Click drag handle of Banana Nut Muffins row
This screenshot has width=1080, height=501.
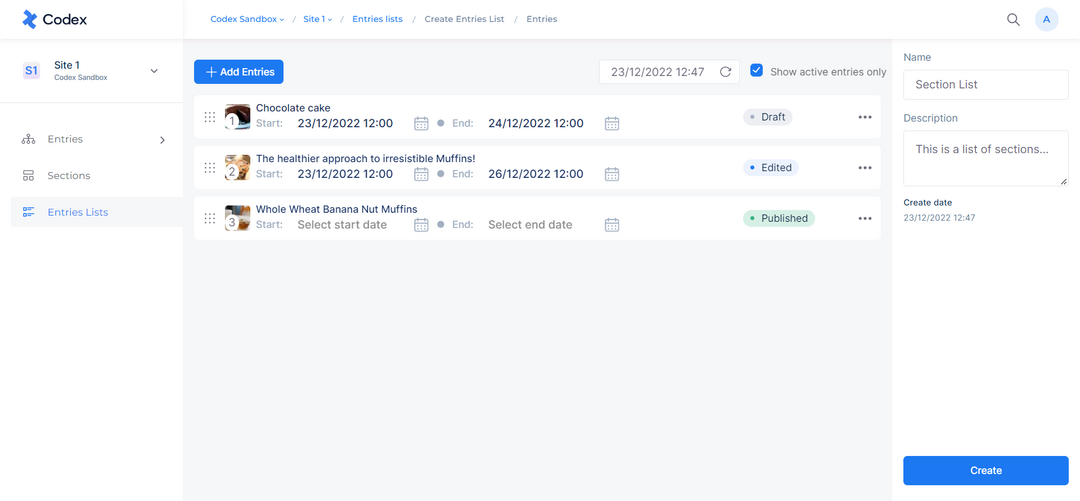click(x=210, y=218)
